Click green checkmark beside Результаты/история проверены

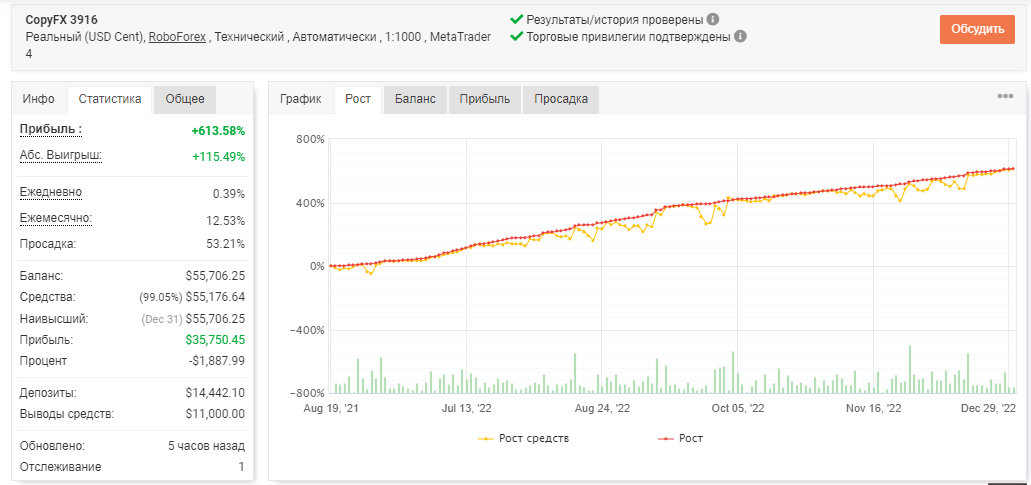click(517, 19)
